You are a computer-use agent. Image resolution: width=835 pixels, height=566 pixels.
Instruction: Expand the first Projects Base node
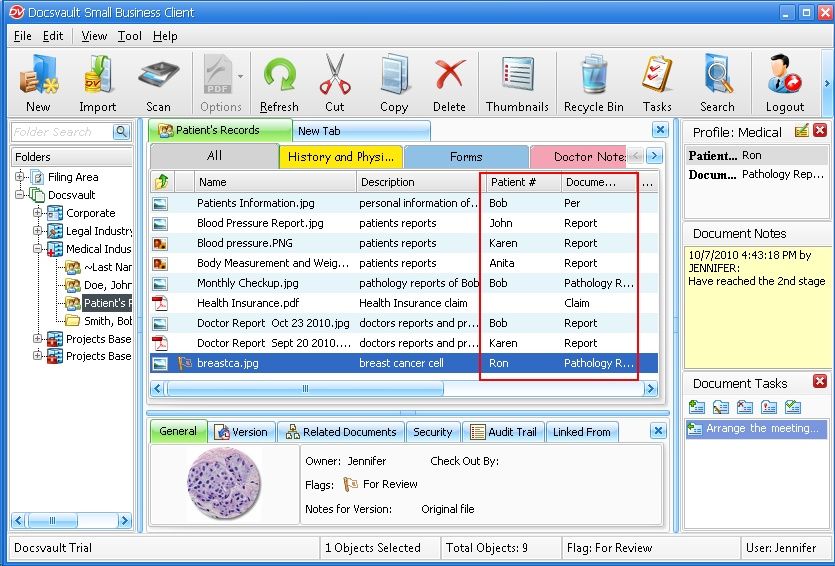pos(37,339)
